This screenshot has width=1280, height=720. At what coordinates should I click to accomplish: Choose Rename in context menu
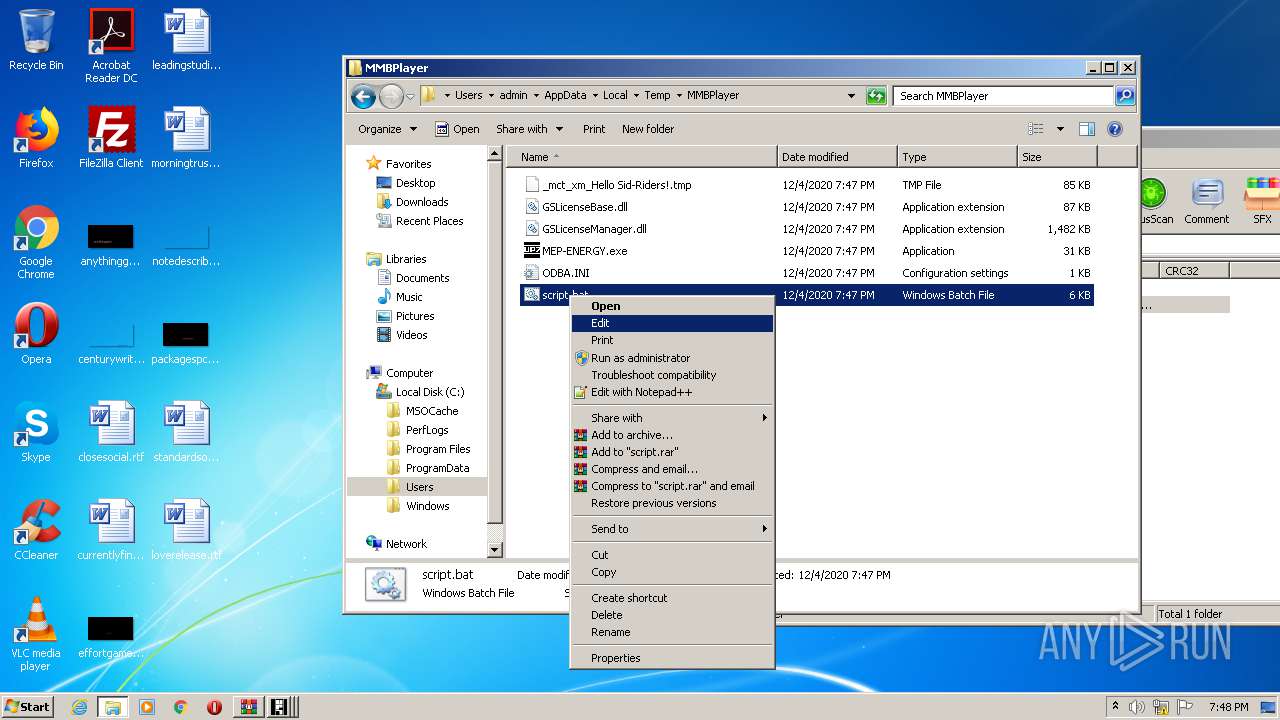tap(672, 632)
